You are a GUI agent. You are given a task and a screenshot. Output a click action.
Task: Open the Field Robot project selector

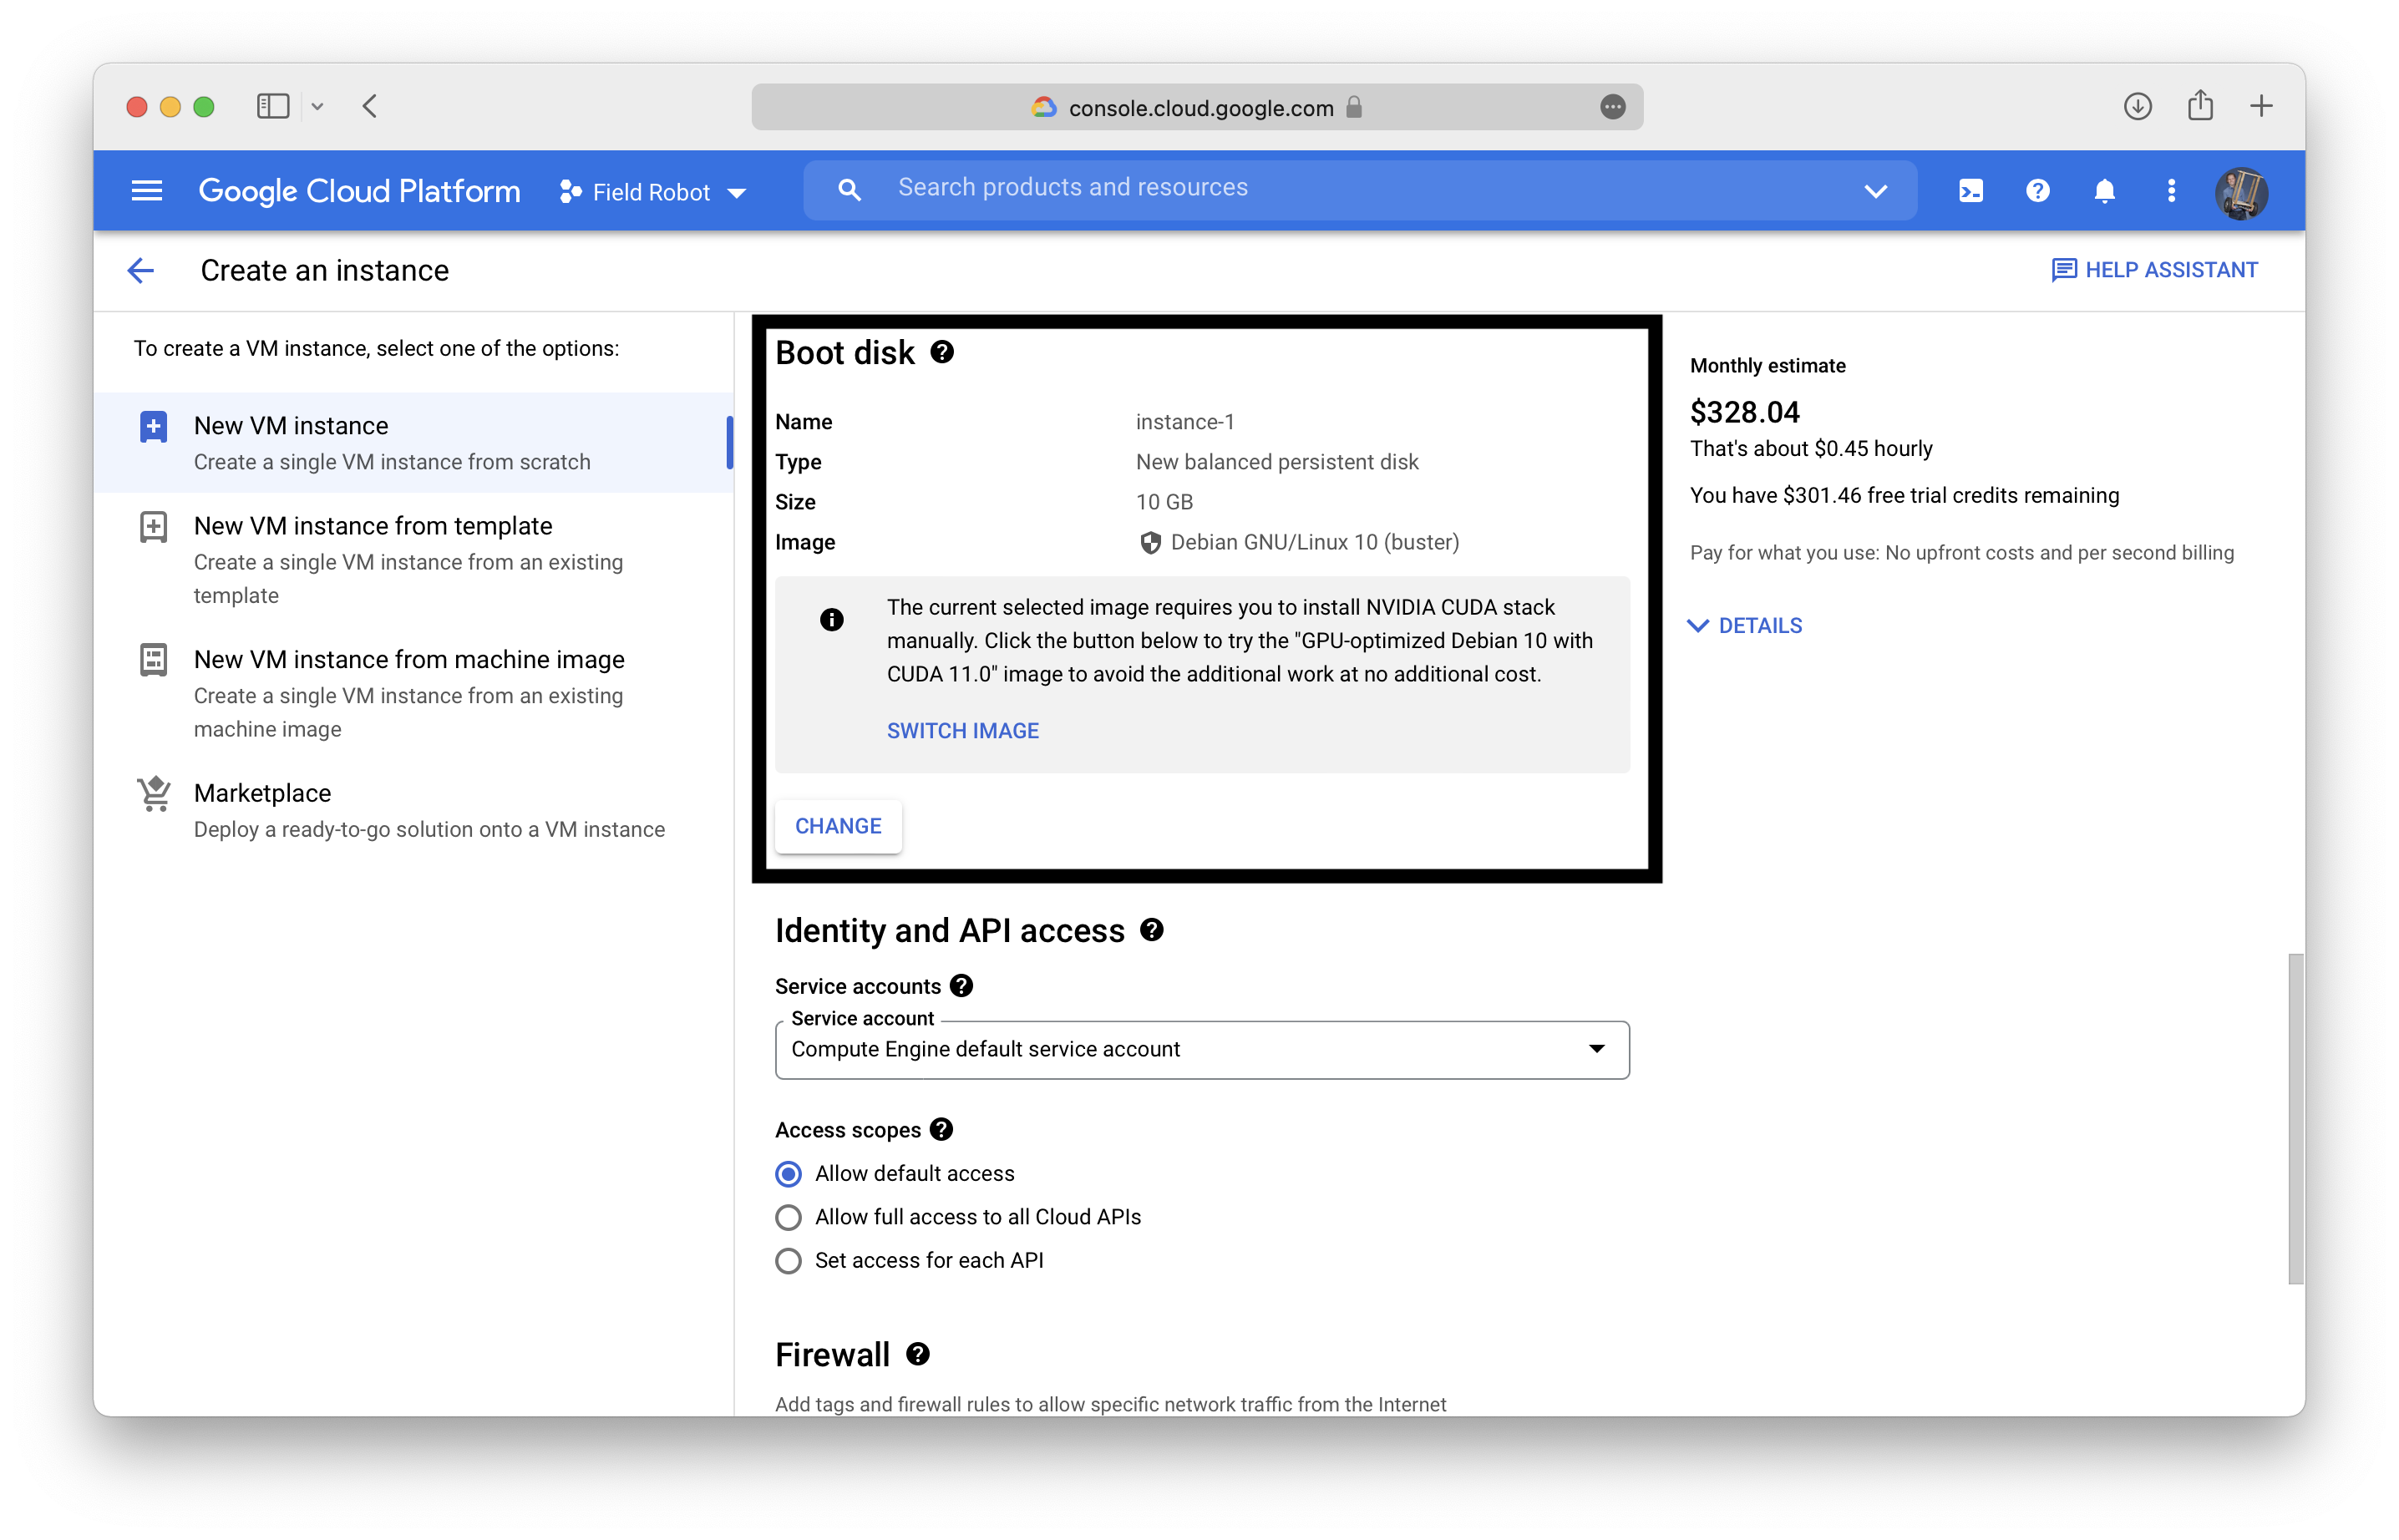pyautogui.click(x=653, y=191)
